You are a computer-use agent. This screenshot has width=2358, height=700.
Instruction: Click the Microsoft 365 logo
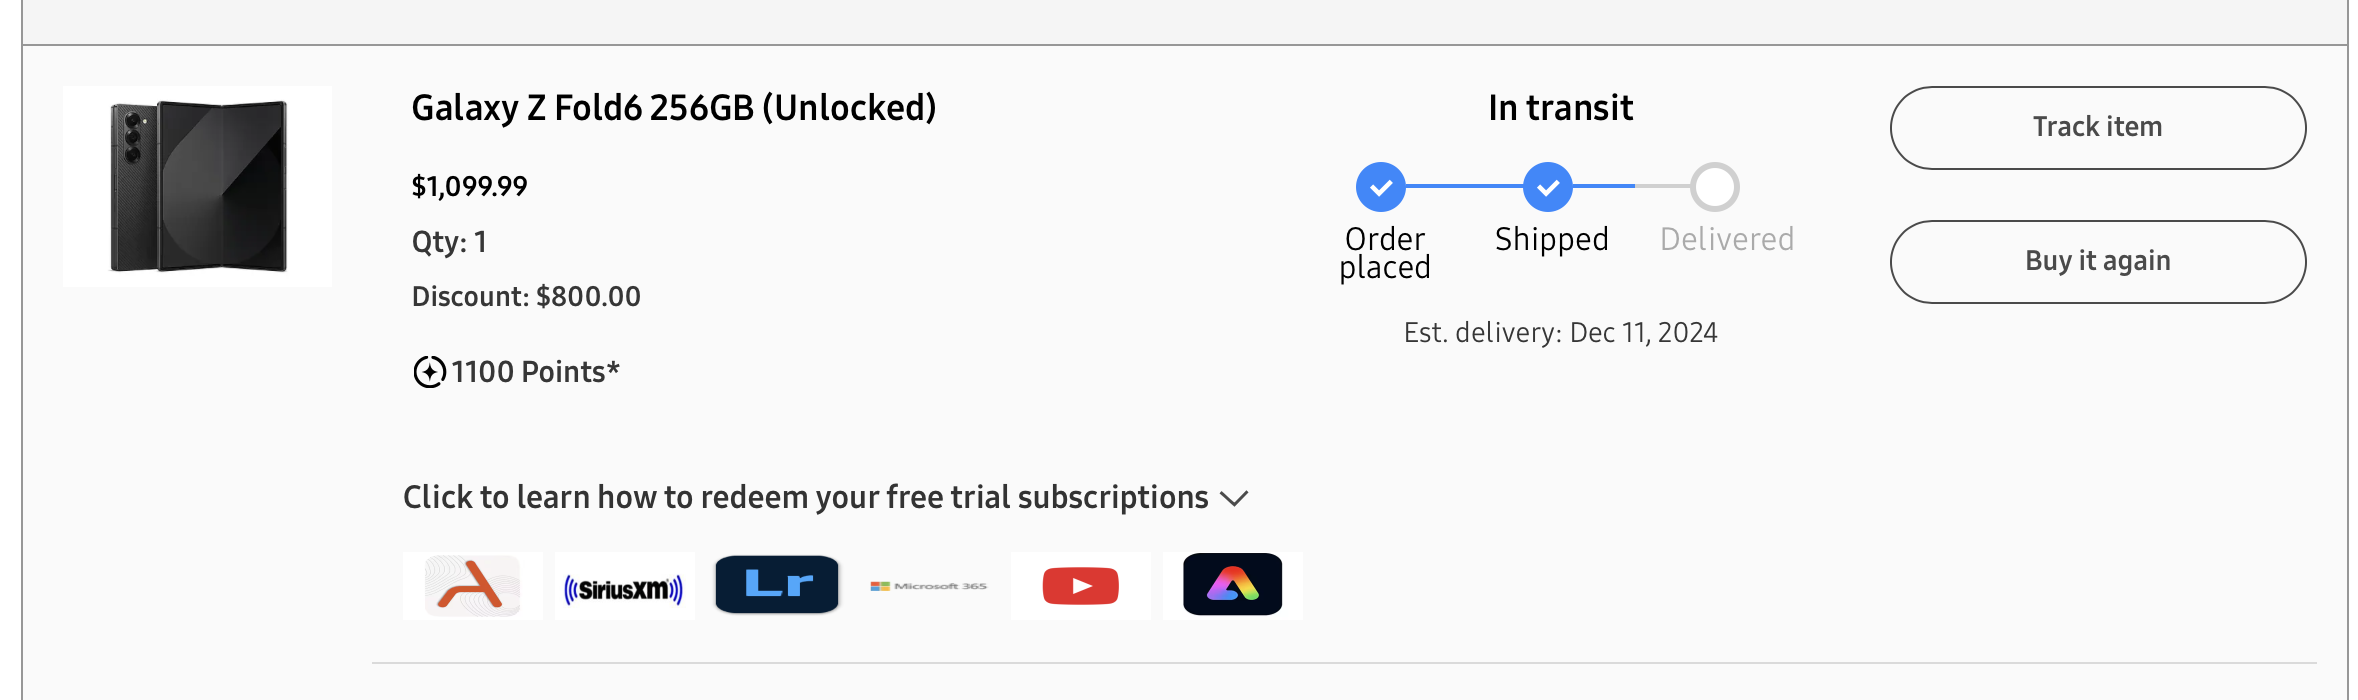pos(929,586)
